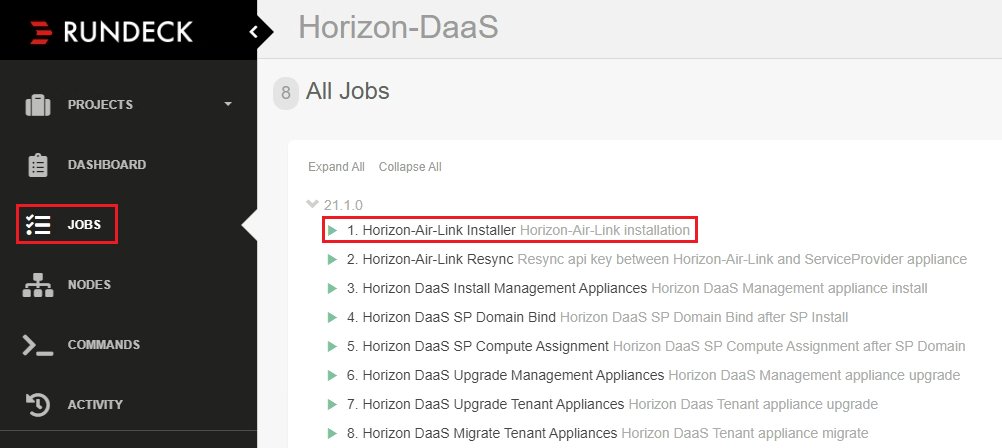
Task: Click Collapse All link
Action: (410, 167)
